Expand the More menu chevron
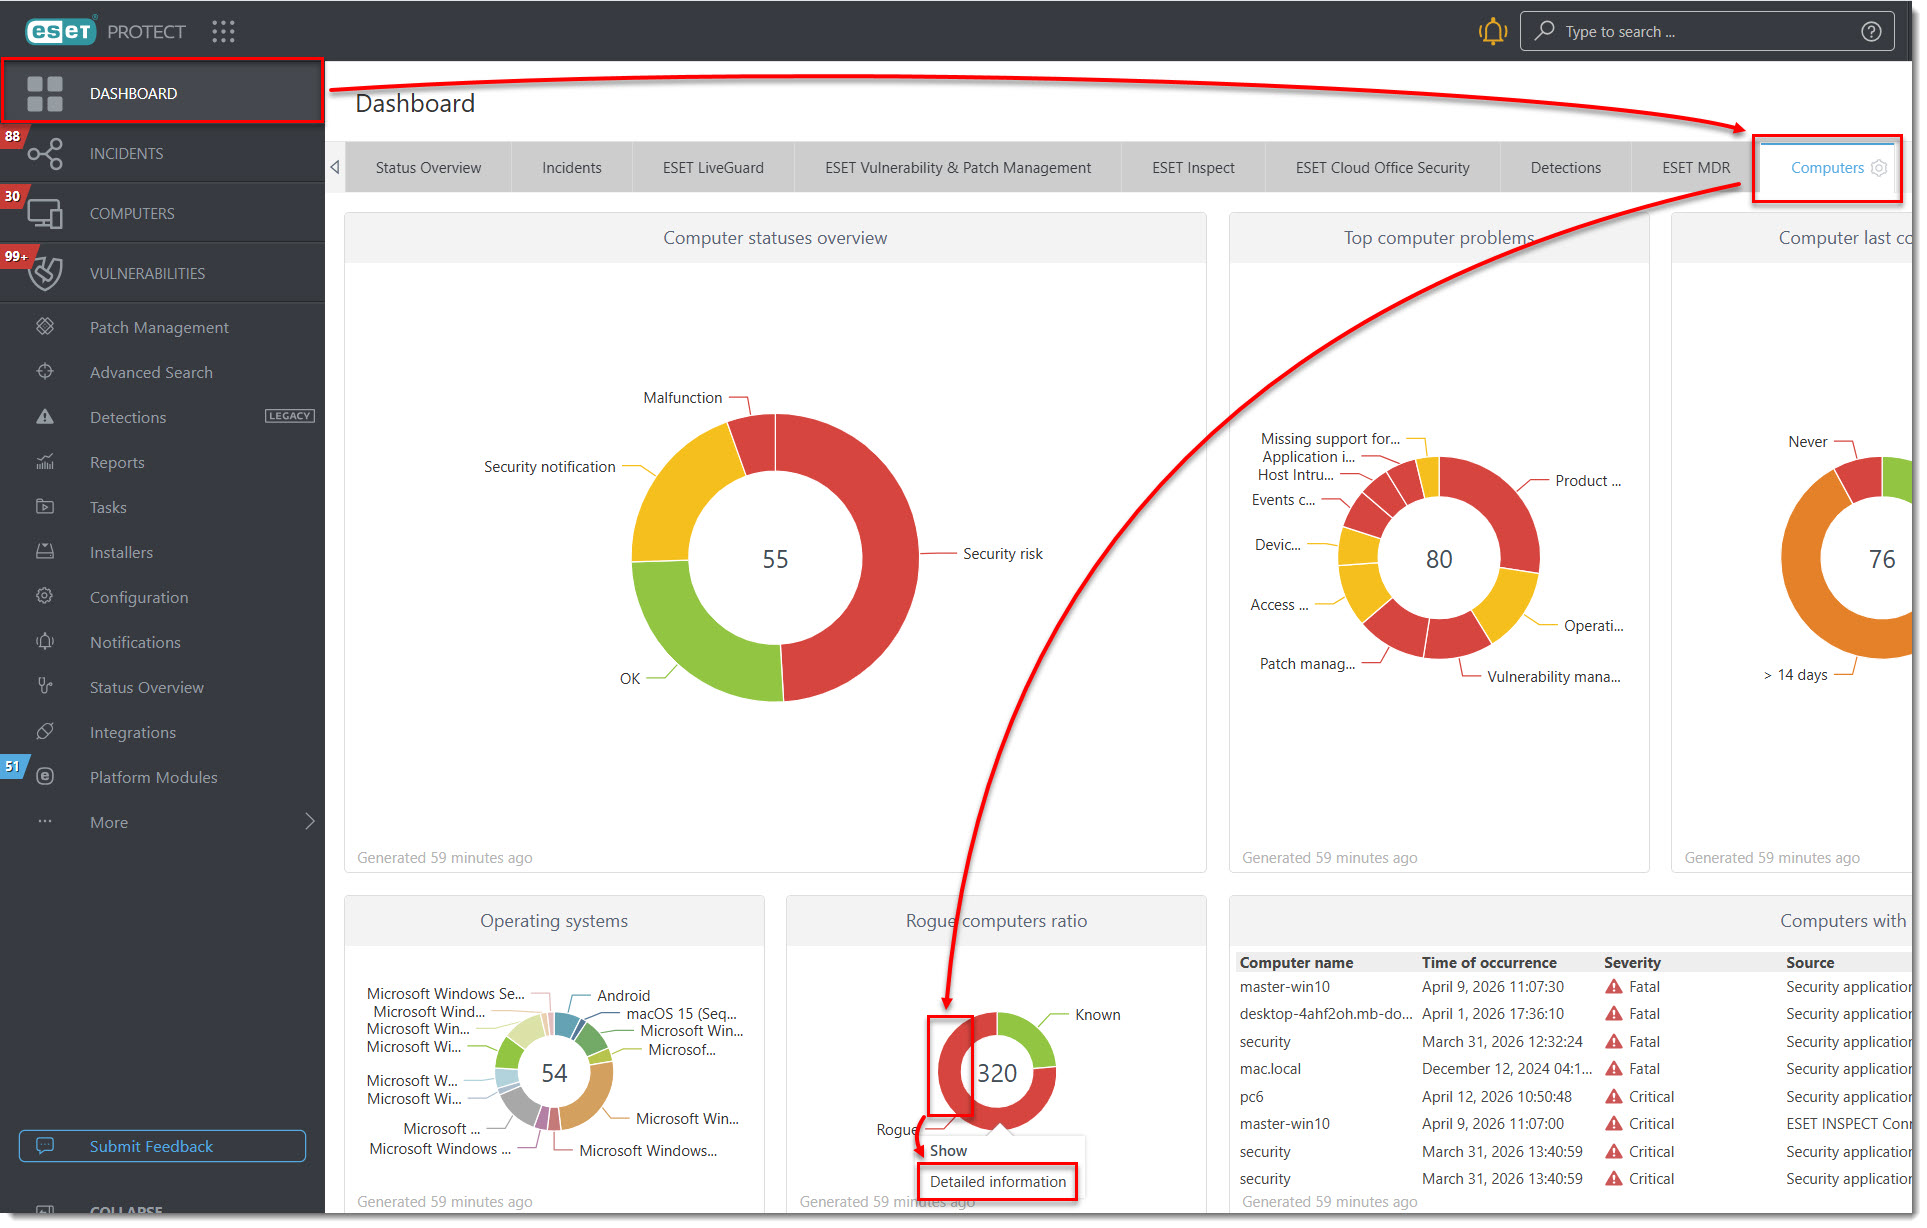 (x=309, y=822)
